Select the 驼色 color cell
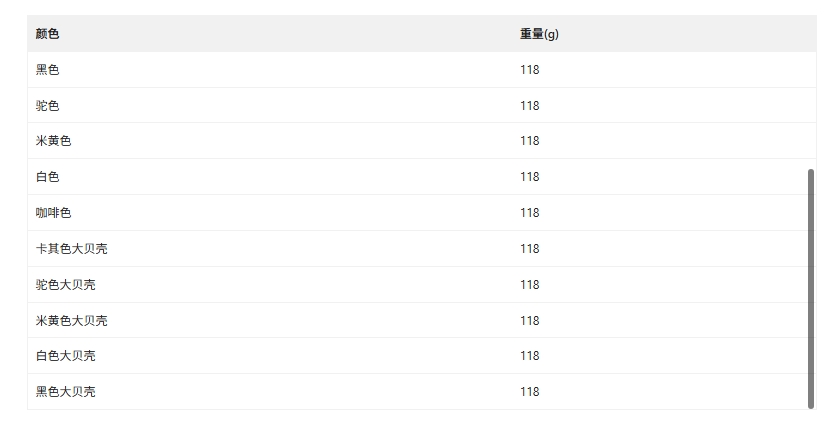This screenshot has height=432, width=840. click(47, 106)
